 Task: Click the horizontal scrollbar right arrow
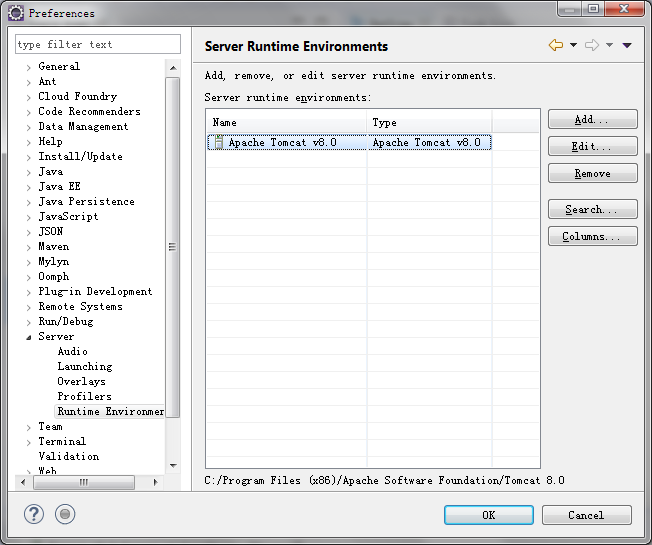point(156,482)
